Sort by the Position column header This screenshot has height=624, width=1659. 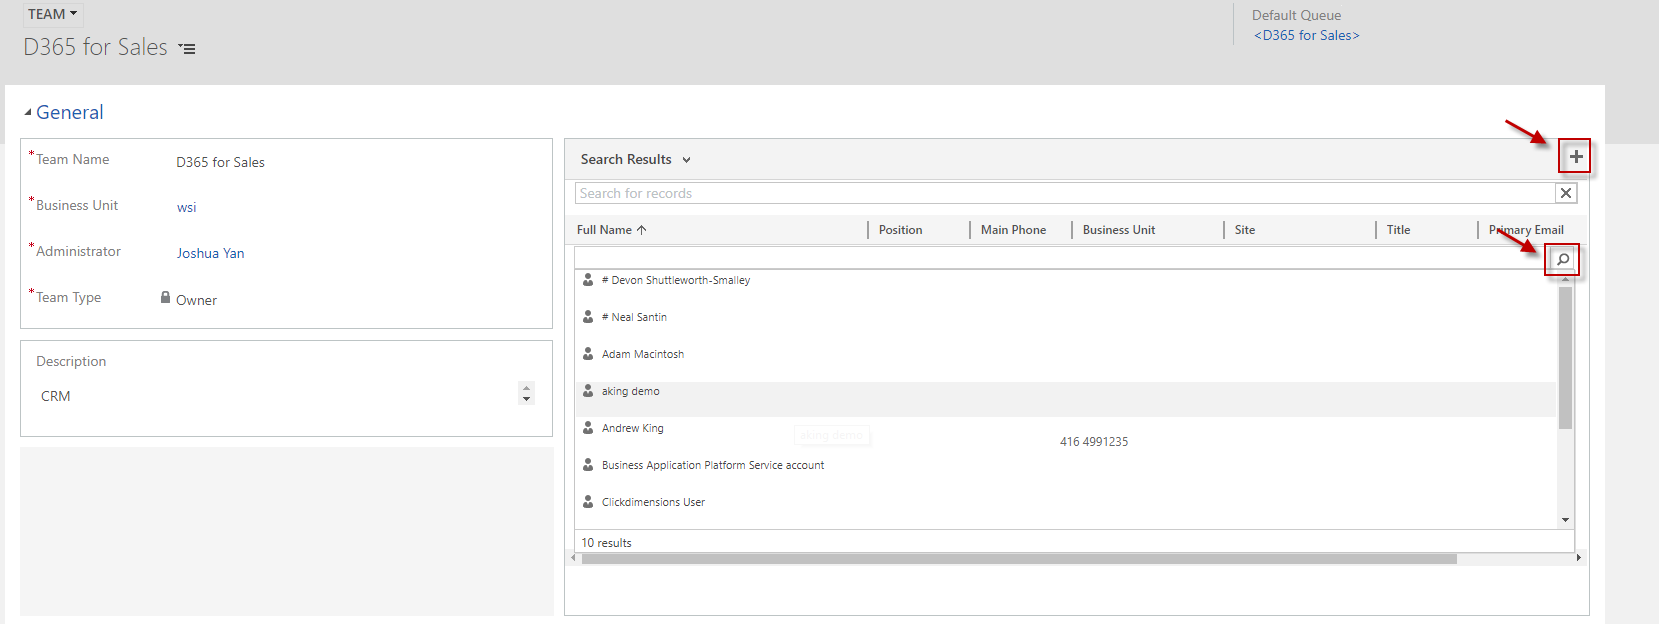900,230
